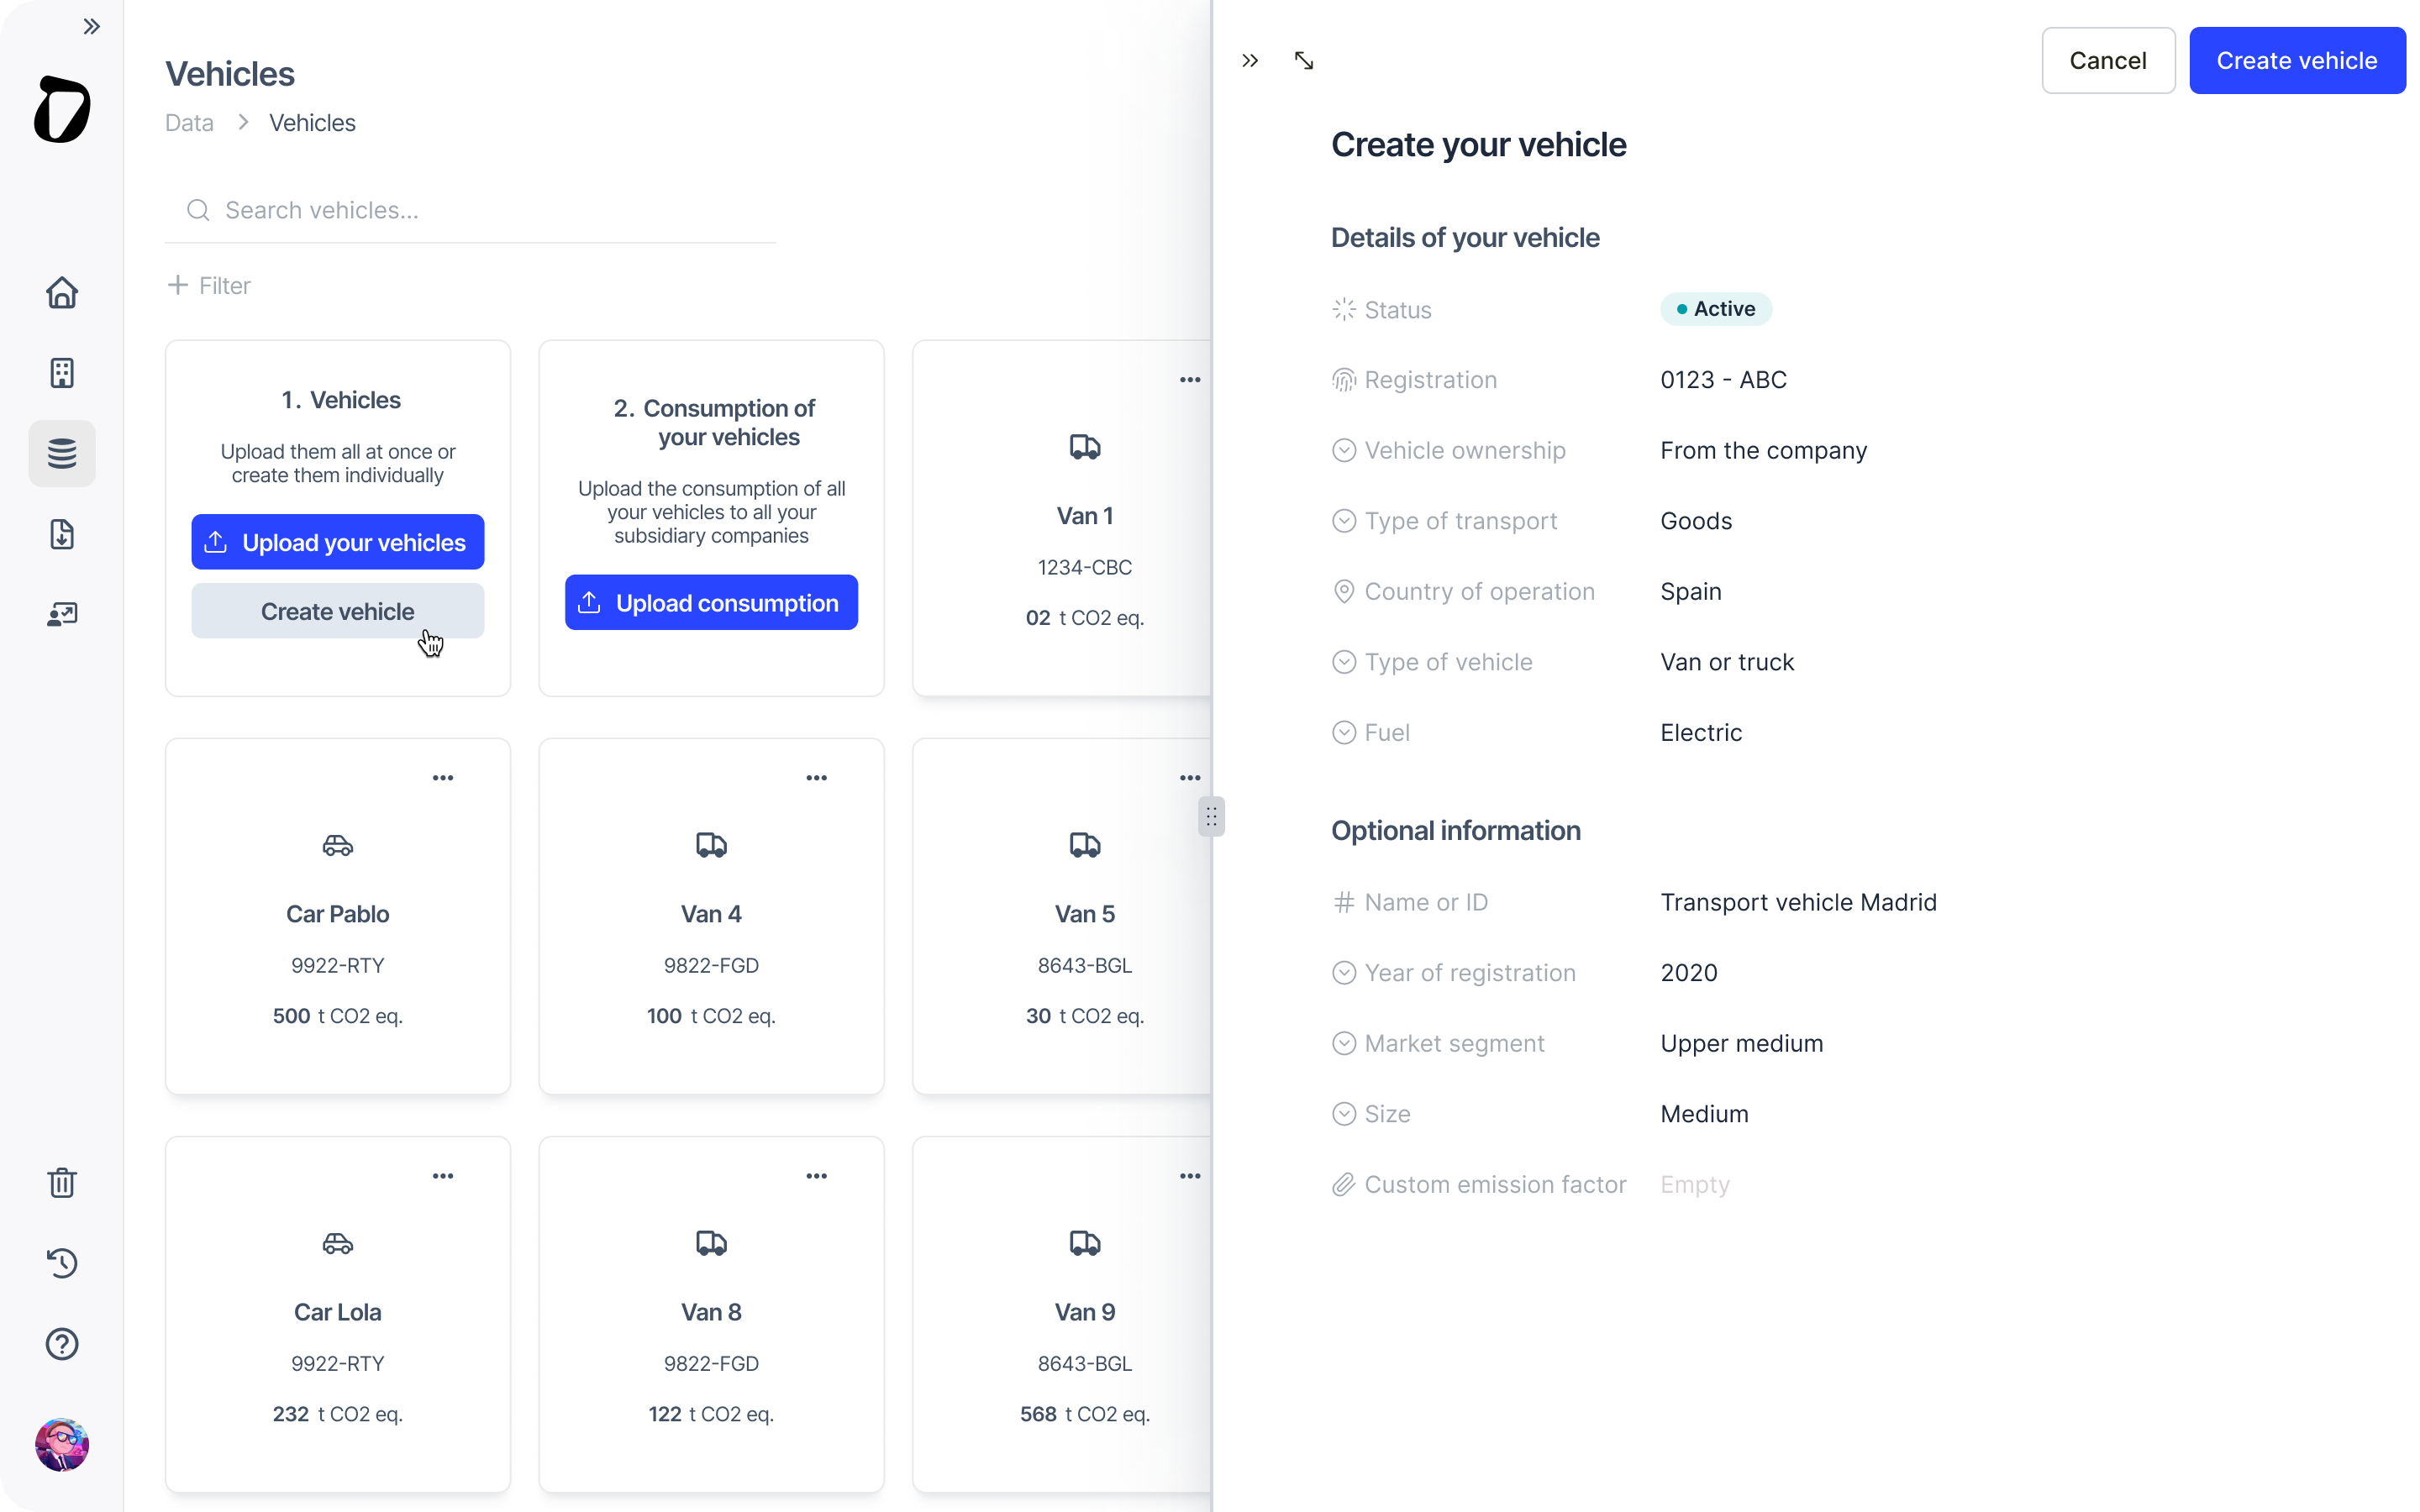The height and width of the screenshot is (1512, 2420).
Task: Click the building icon in sidebar
Action: coord(62,373)
